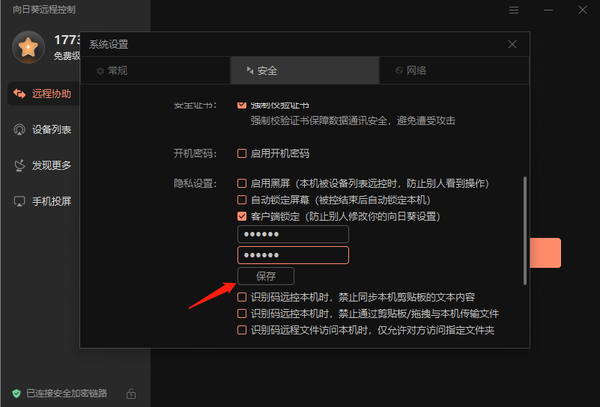Open the 手机投屏 sidebar section
This screenshot has width=600, height=407.
coord(44,201)
